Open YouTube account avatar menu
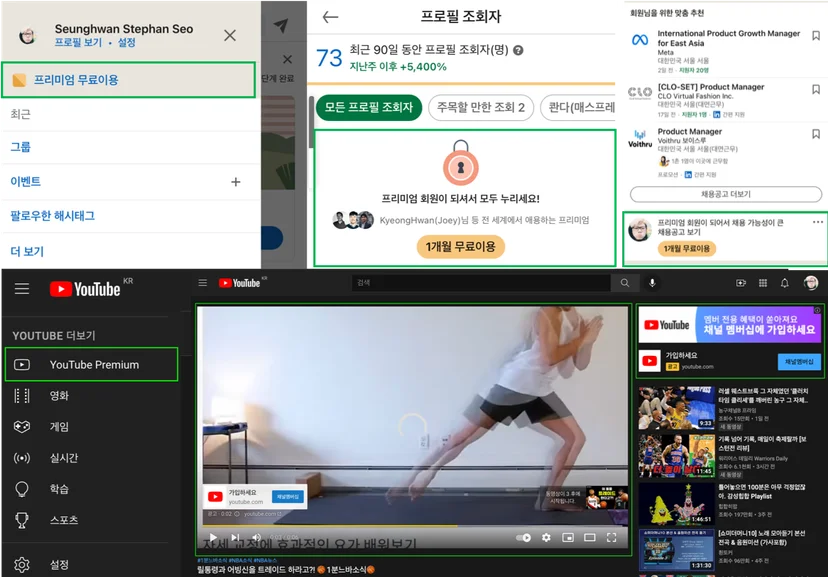The height and width of the screenshot is (577, 828). pos(811,283)
